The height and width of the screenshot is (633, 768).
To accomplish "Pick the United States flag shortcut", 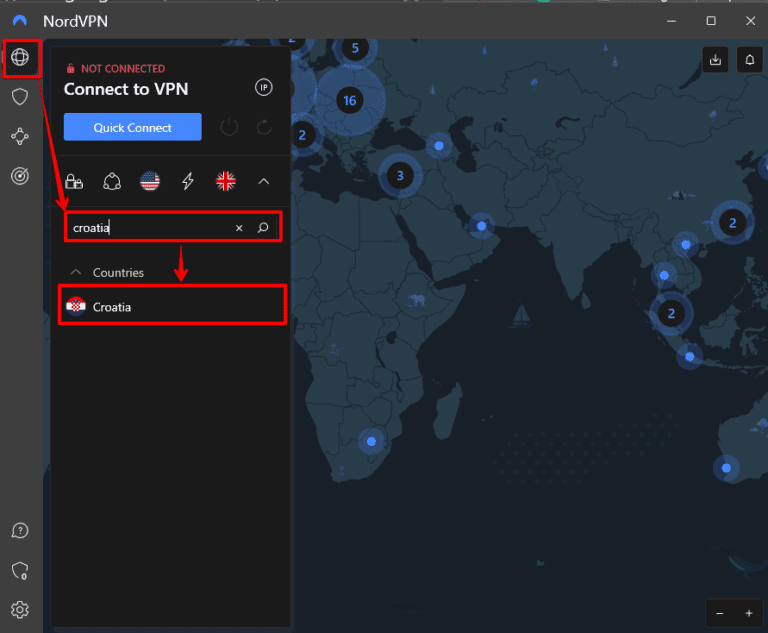I will point(150,181).
